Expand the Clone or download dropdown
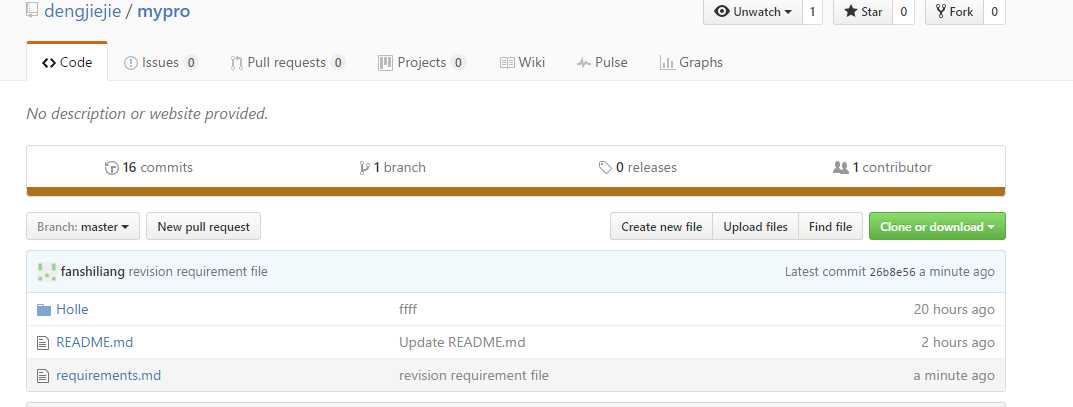The image size is (1073, 407). coord(937,226)
